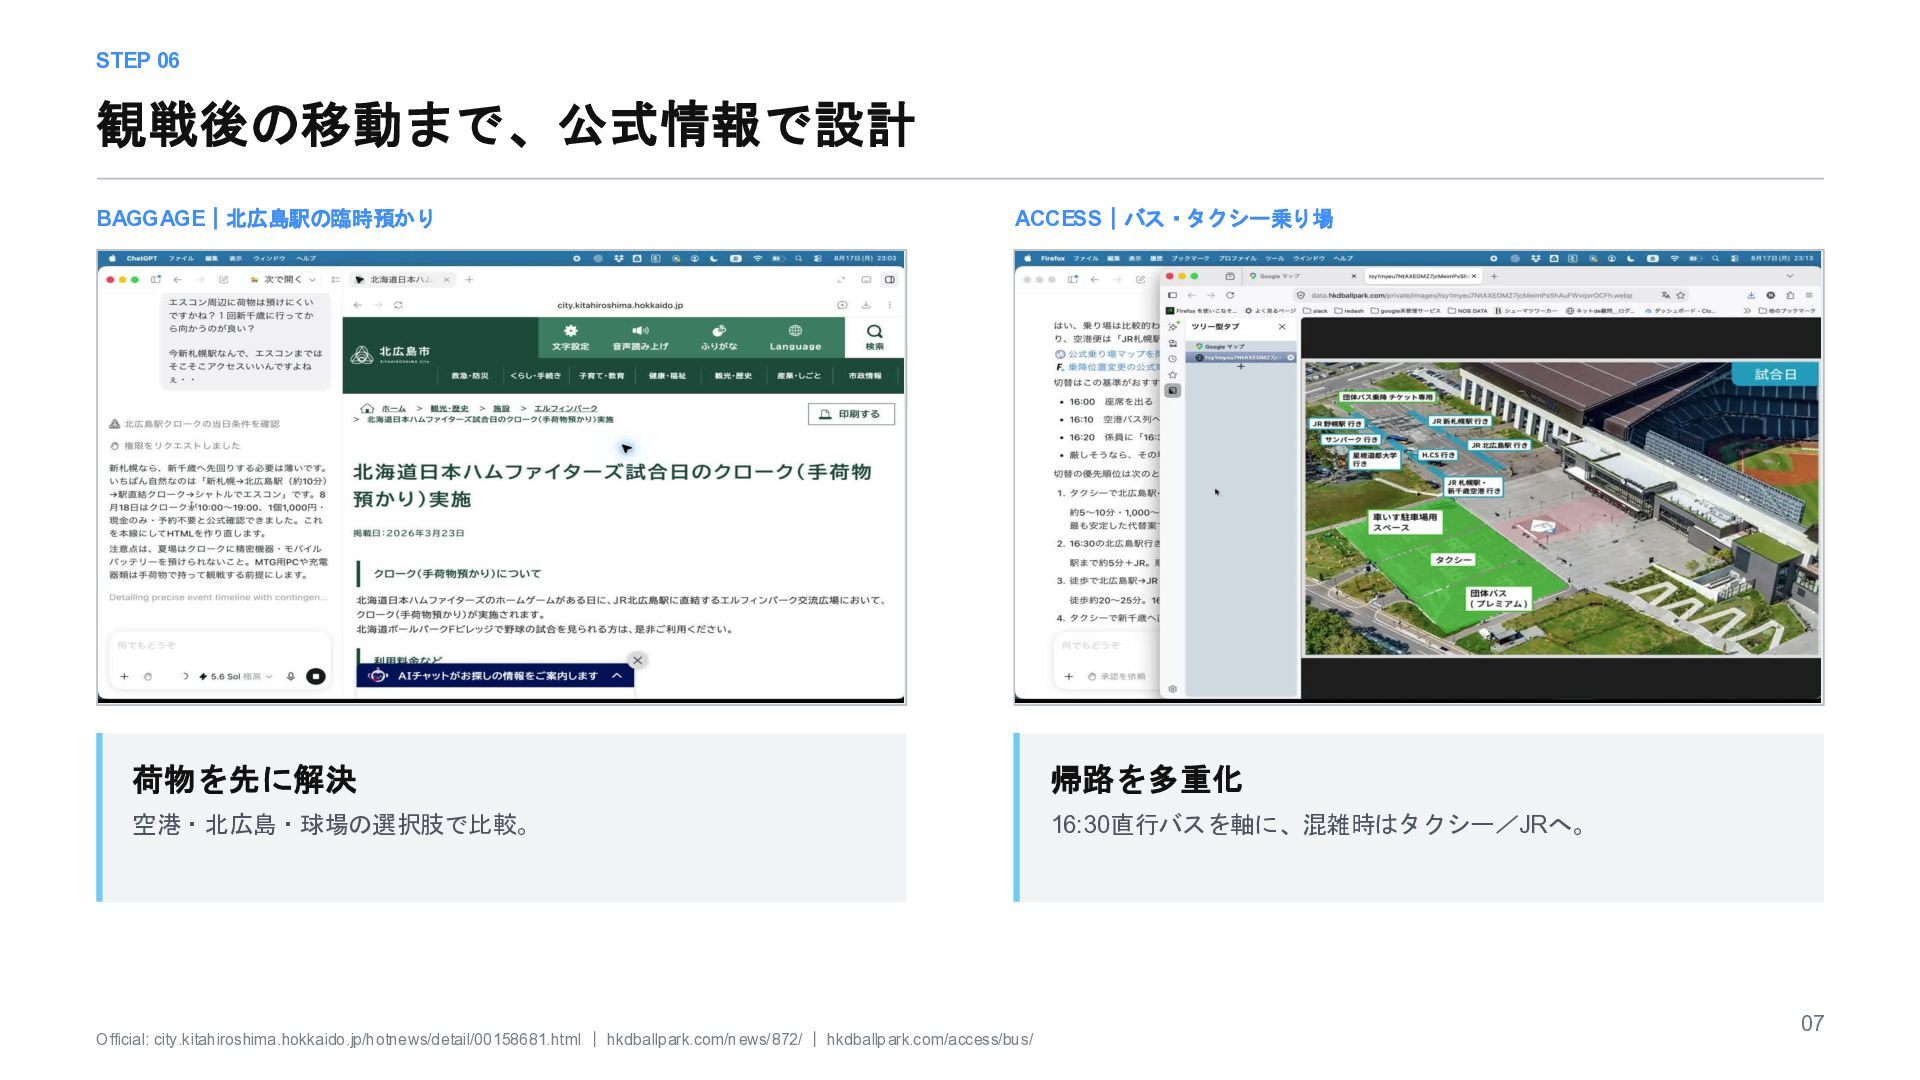Screen dimensions: 1920x1080
Task: Click Wi-Fi icon in ChatGPT menu bar
Action: pyautogui.click(x=757, y=258)
